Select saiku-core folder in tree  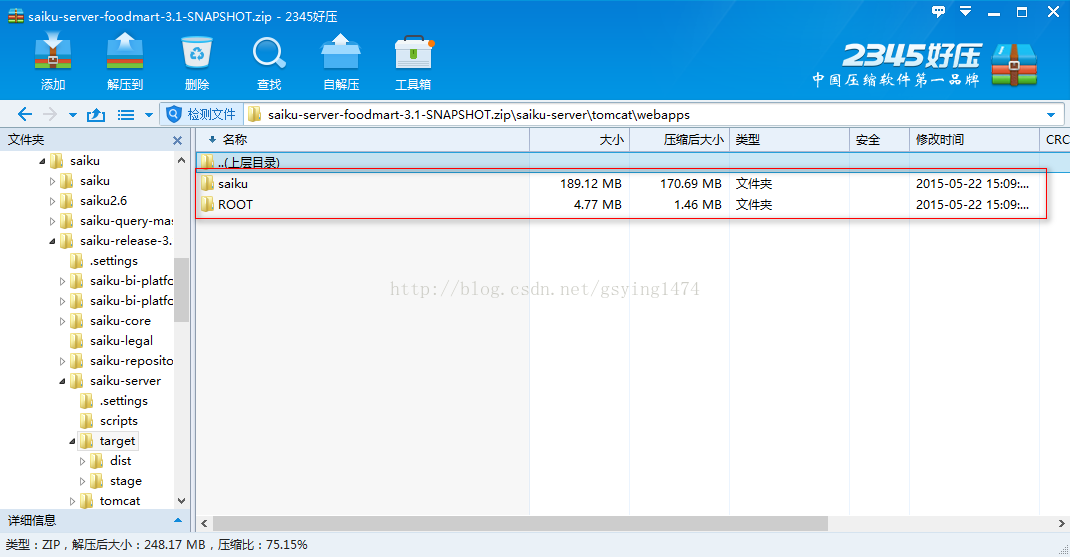tap(120, 321)
